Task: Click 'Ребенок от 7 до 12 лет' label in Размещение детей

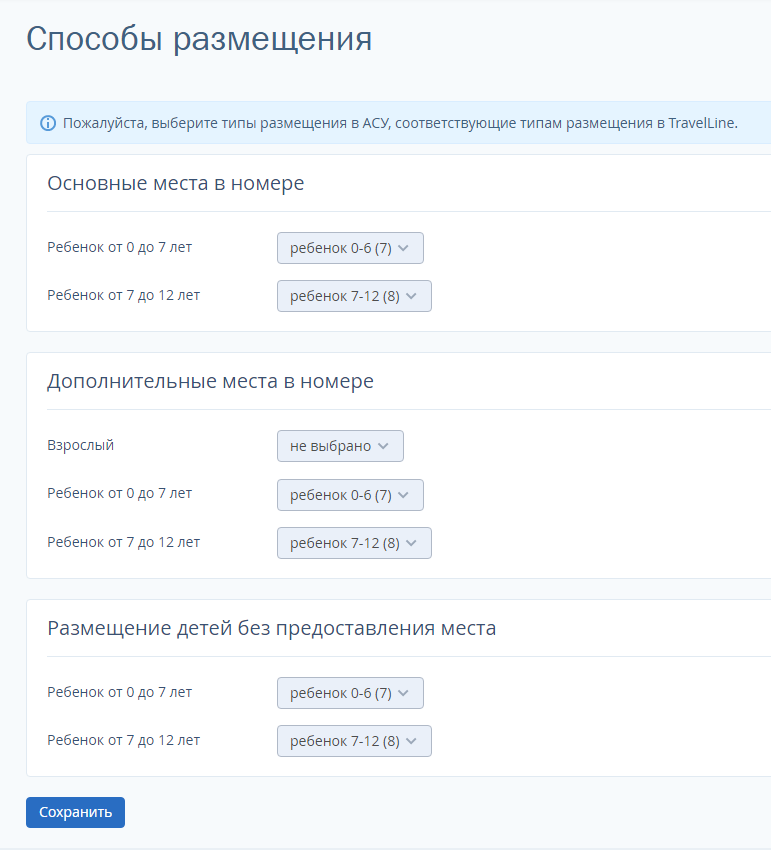Action: point(124,740)
